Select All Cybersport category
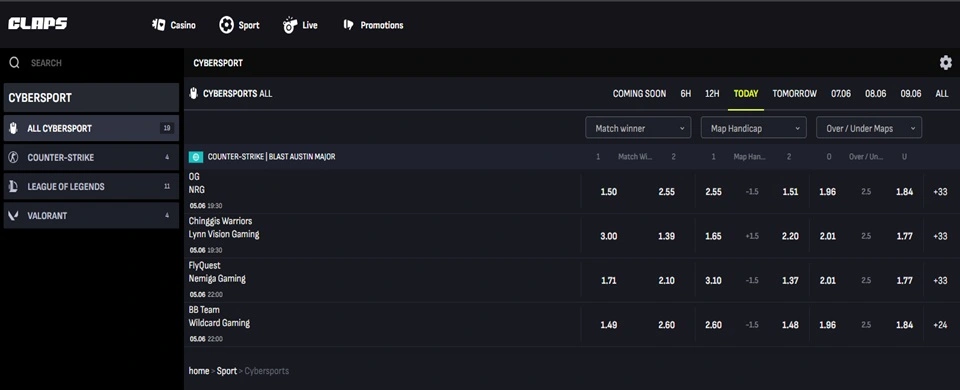The width and height of the screenshot is (960, 390). 91,129
